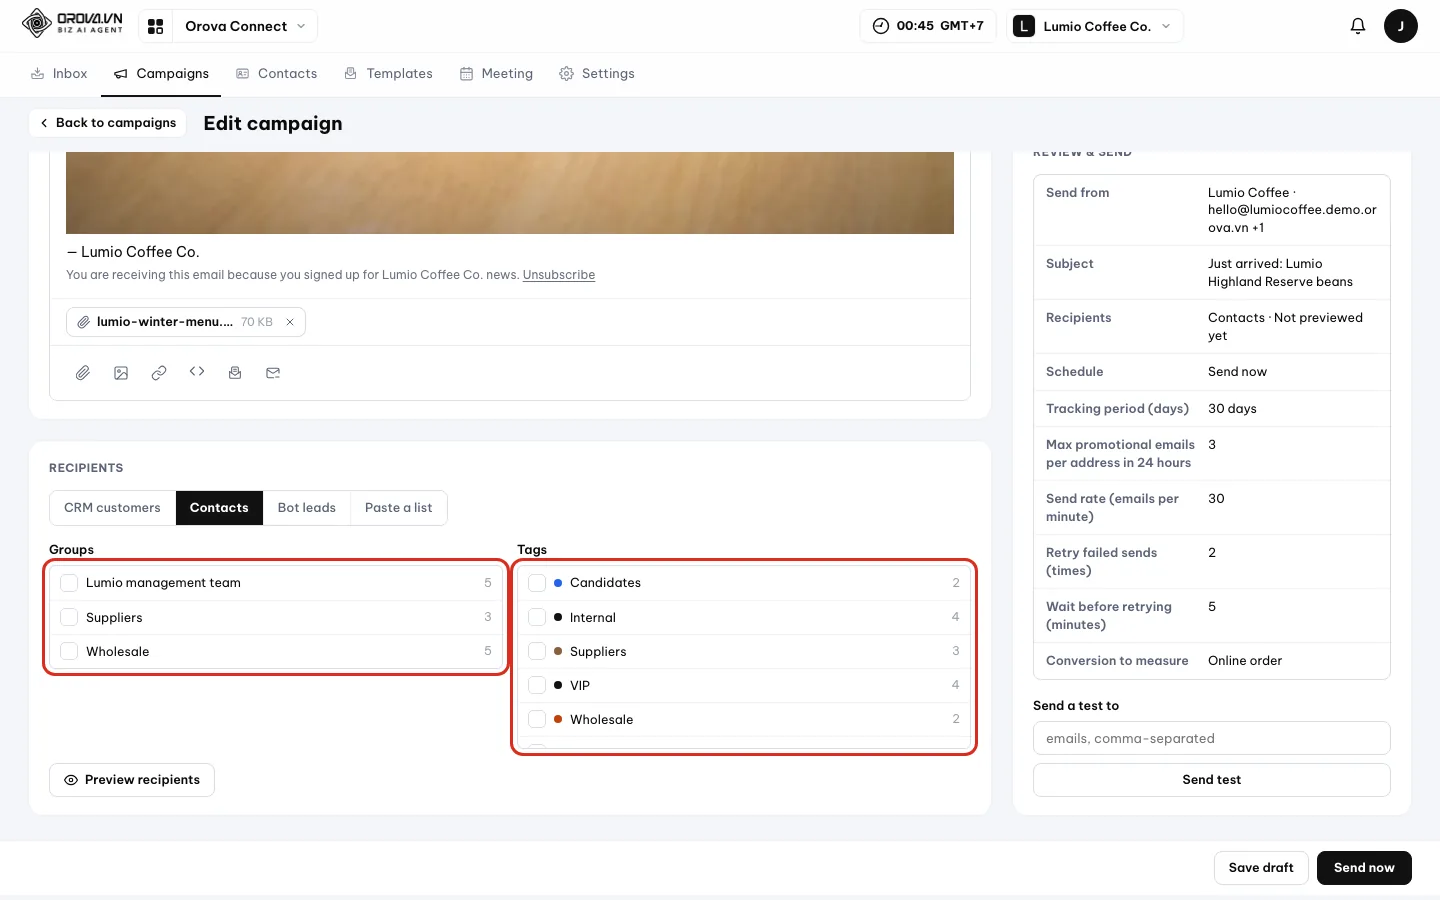
Task: Enable the VIP tag checkbox
Action: click(537, 685)
